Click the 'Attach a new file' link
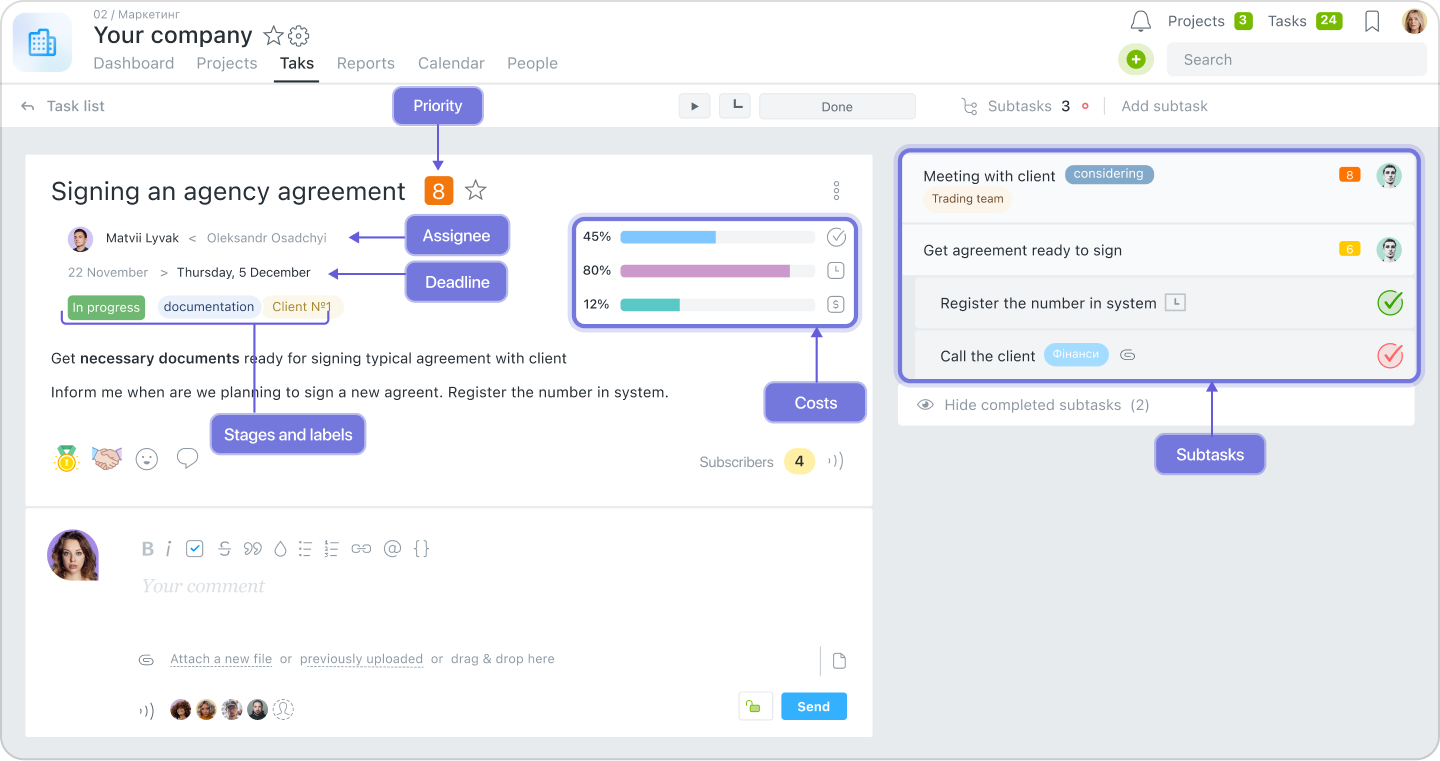This screenshot has width=1440, height=761. [x=220, y=658]
